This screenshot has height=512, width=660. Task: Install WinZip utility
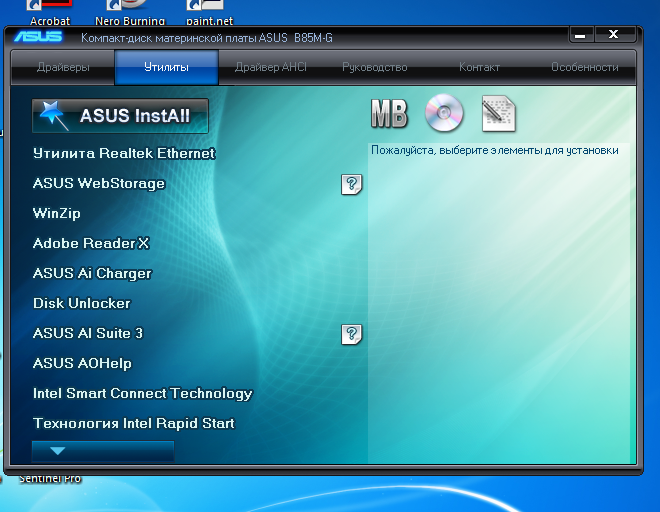(56, 213)
